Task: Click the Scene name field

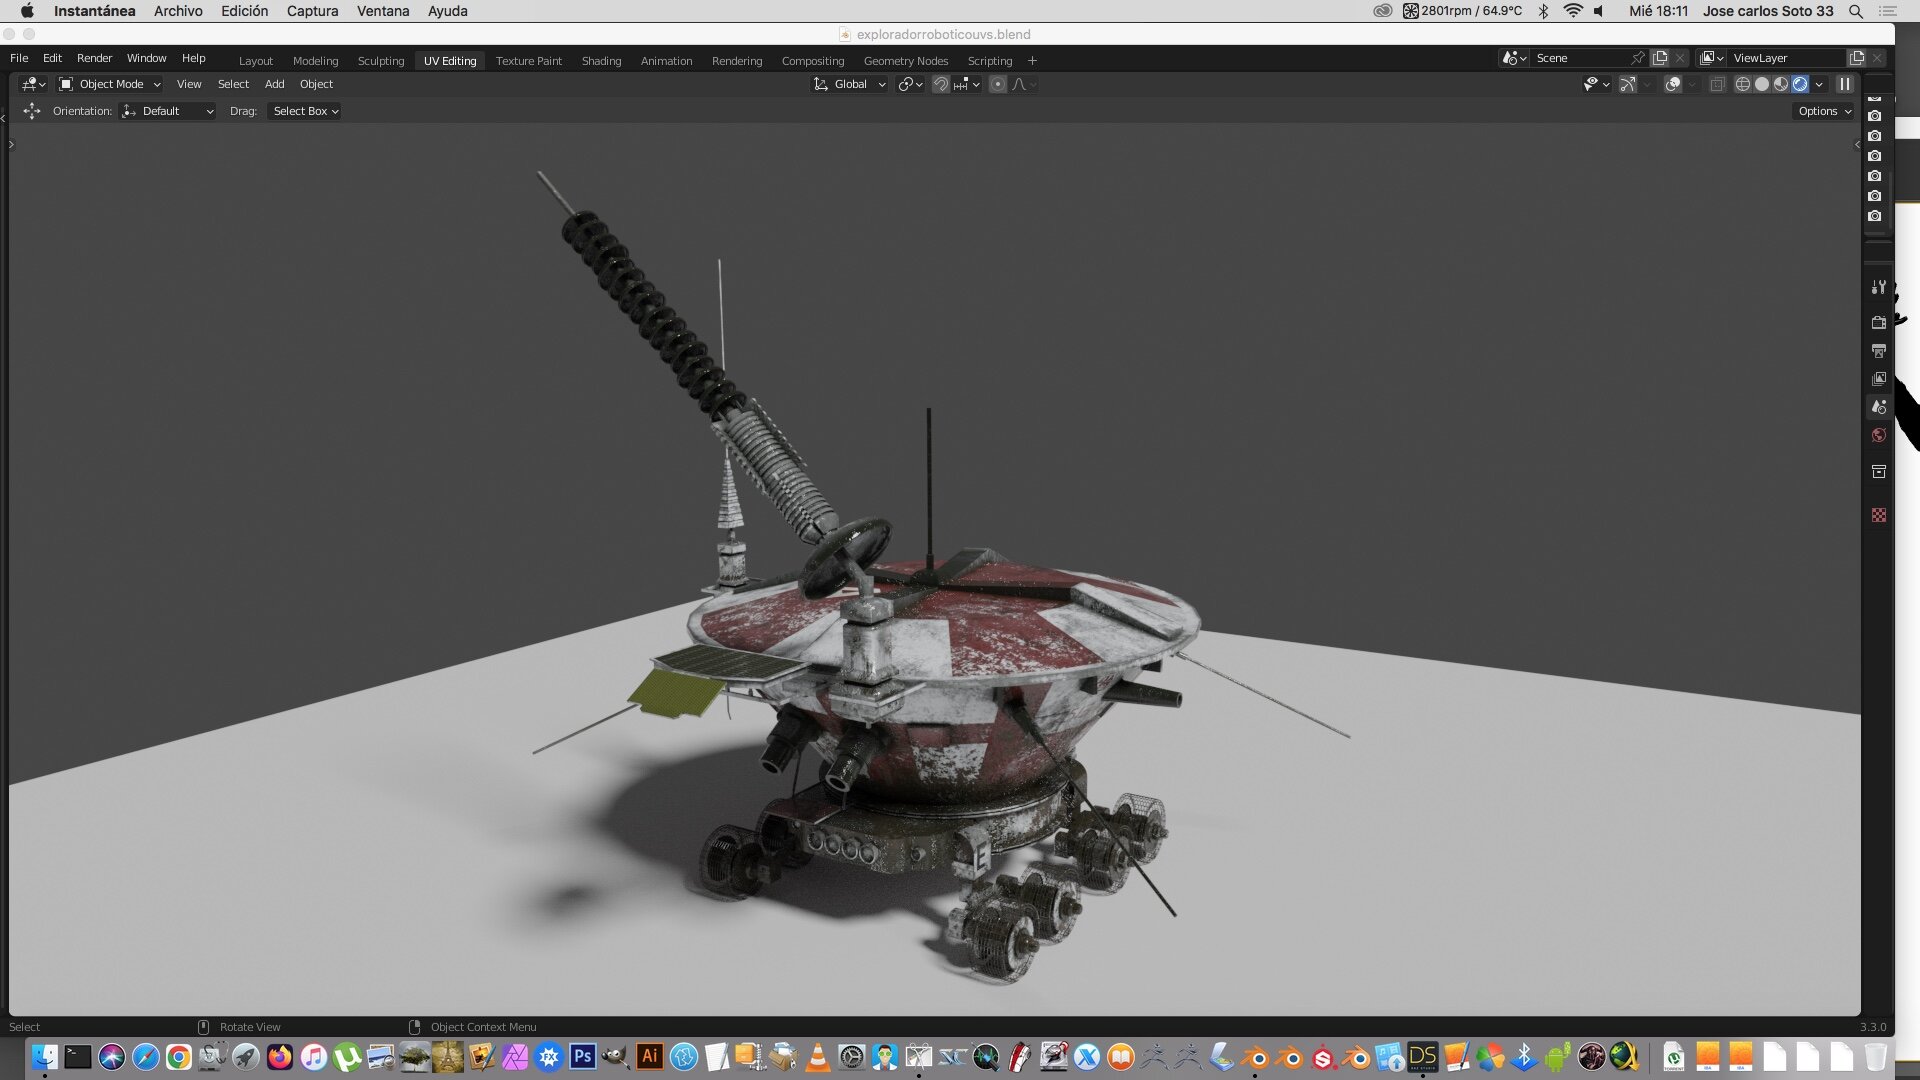Action: point(1580,58)
